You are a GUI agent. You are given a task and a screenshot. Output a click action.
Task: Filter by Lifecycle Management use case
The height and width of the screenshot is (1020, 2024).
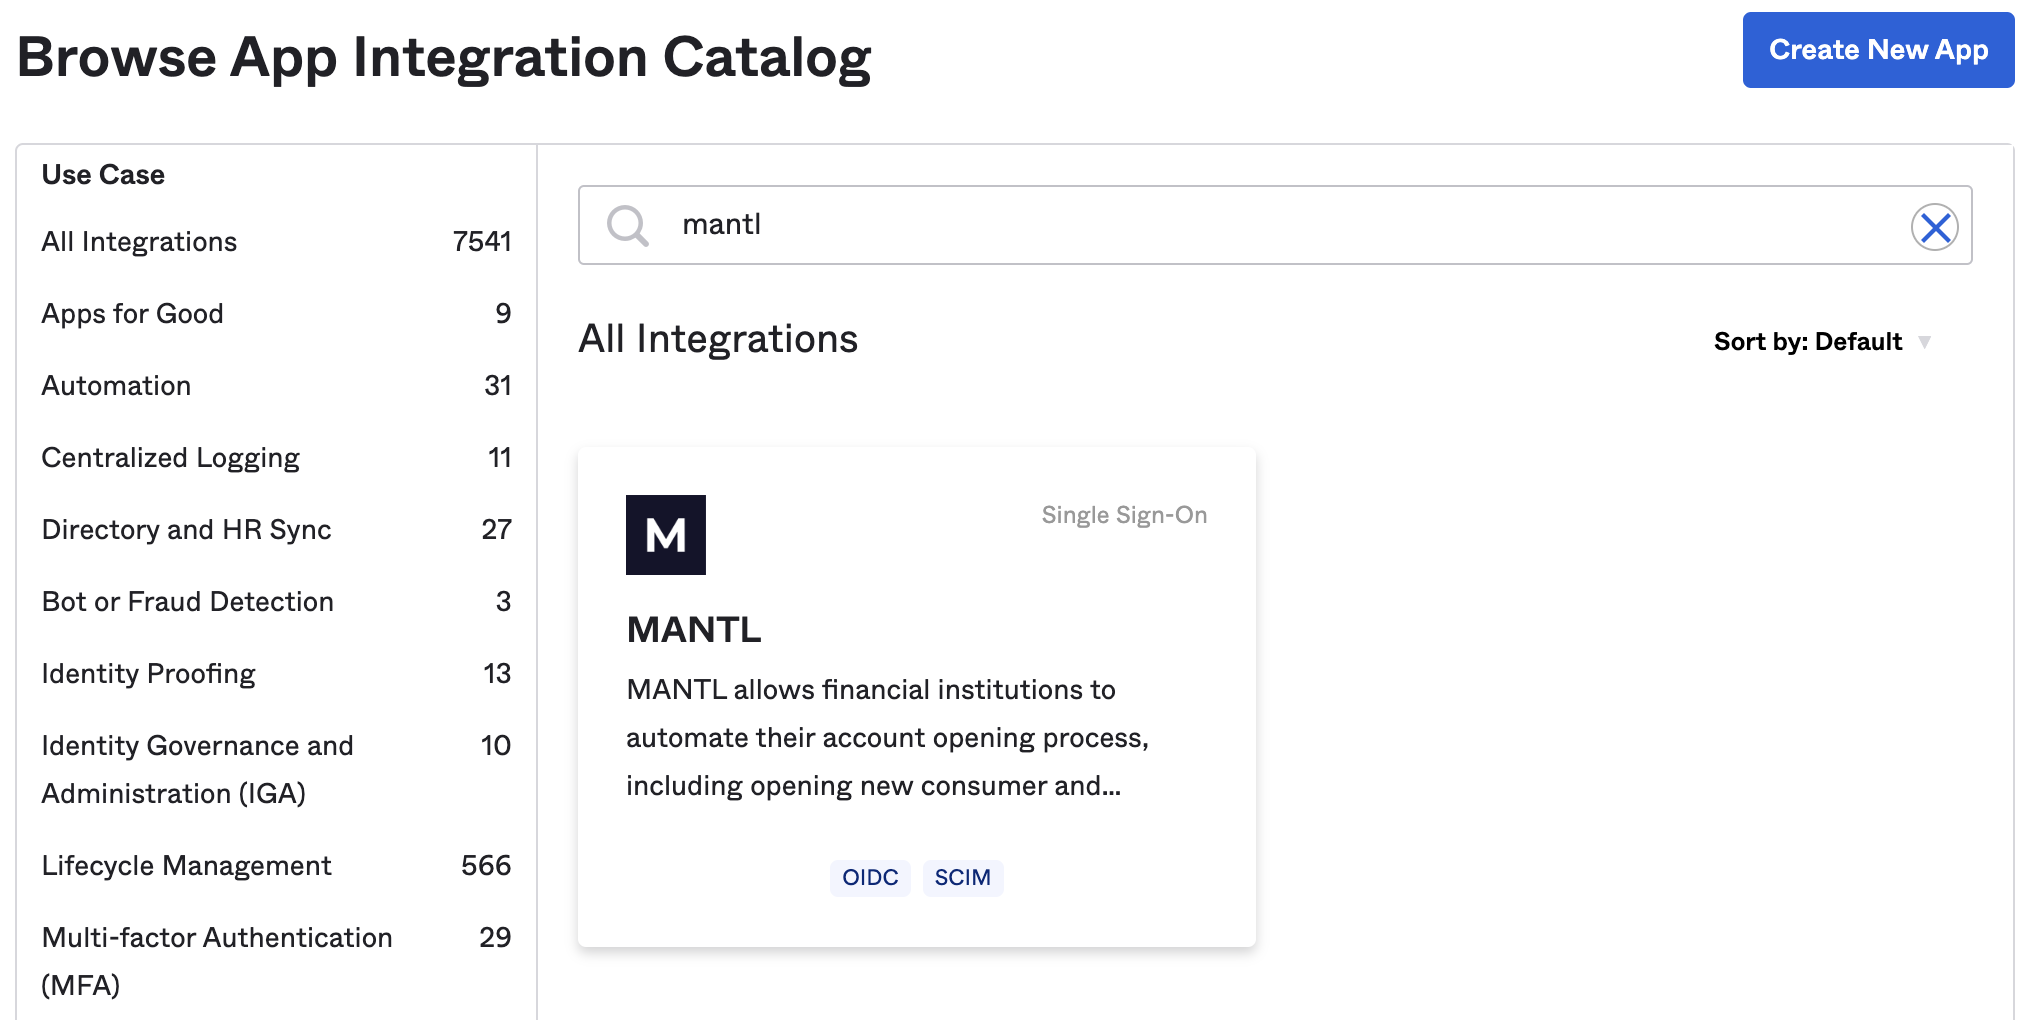coord(186,865)
